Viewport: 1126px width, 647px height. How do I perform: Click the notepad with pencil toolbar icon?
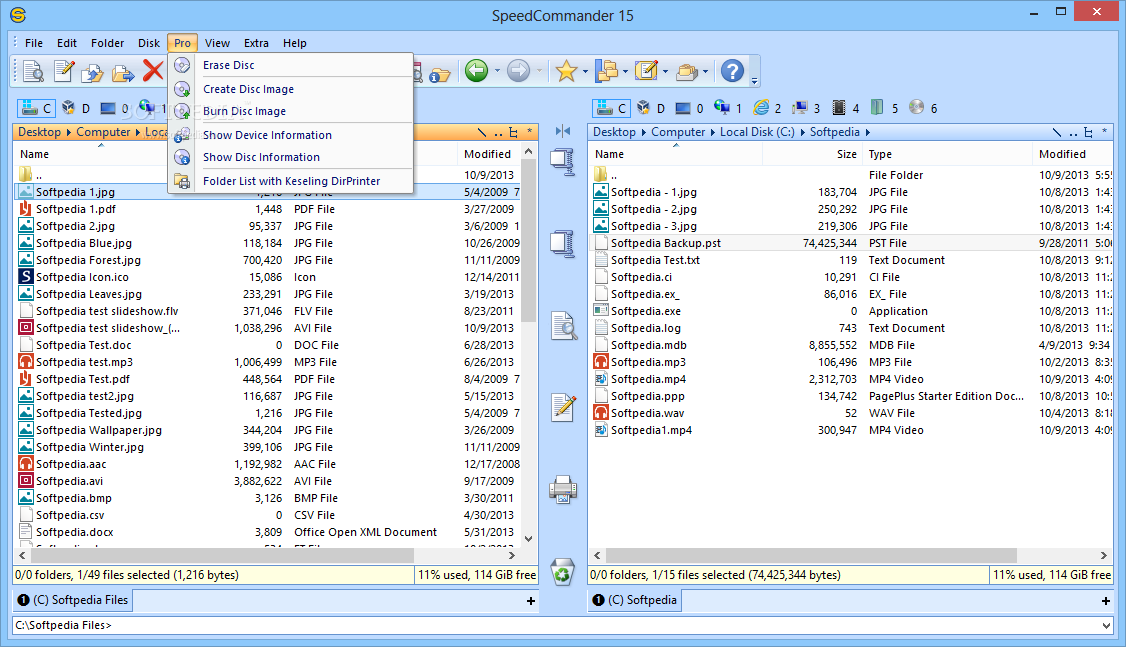coord(646,70)
